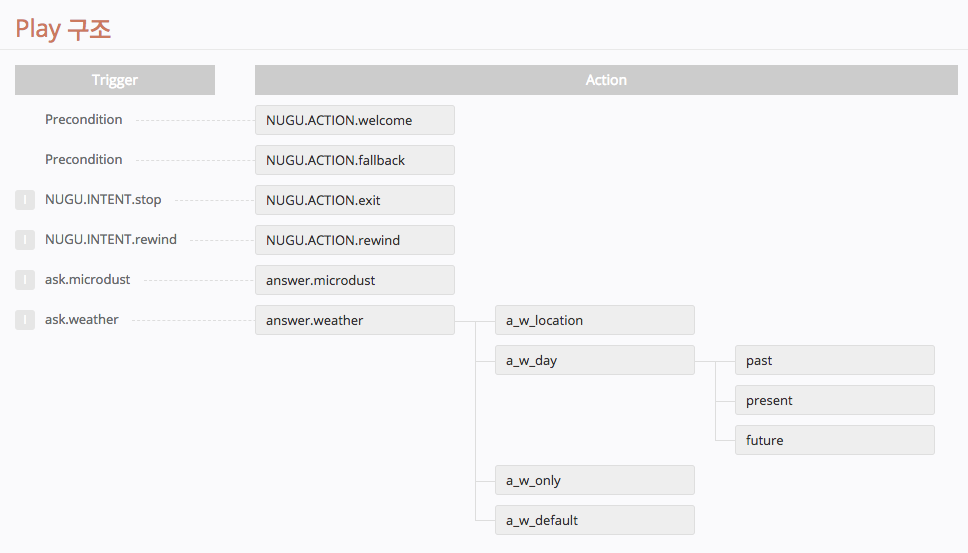Screen dimensions: 968x553
Task: Open the a_w_location branch action
Action: click(x=594, y=320)
